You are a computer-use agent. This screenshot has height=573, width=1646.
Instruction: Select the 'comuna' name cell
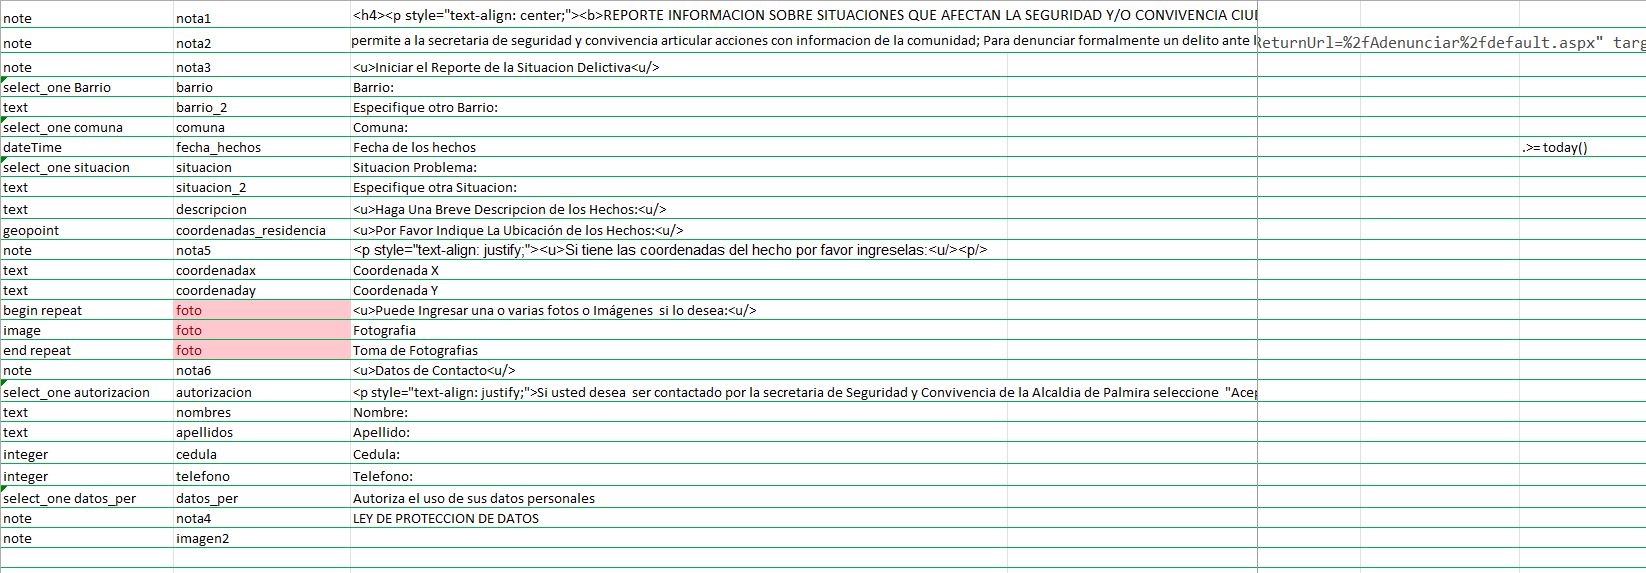262,127
